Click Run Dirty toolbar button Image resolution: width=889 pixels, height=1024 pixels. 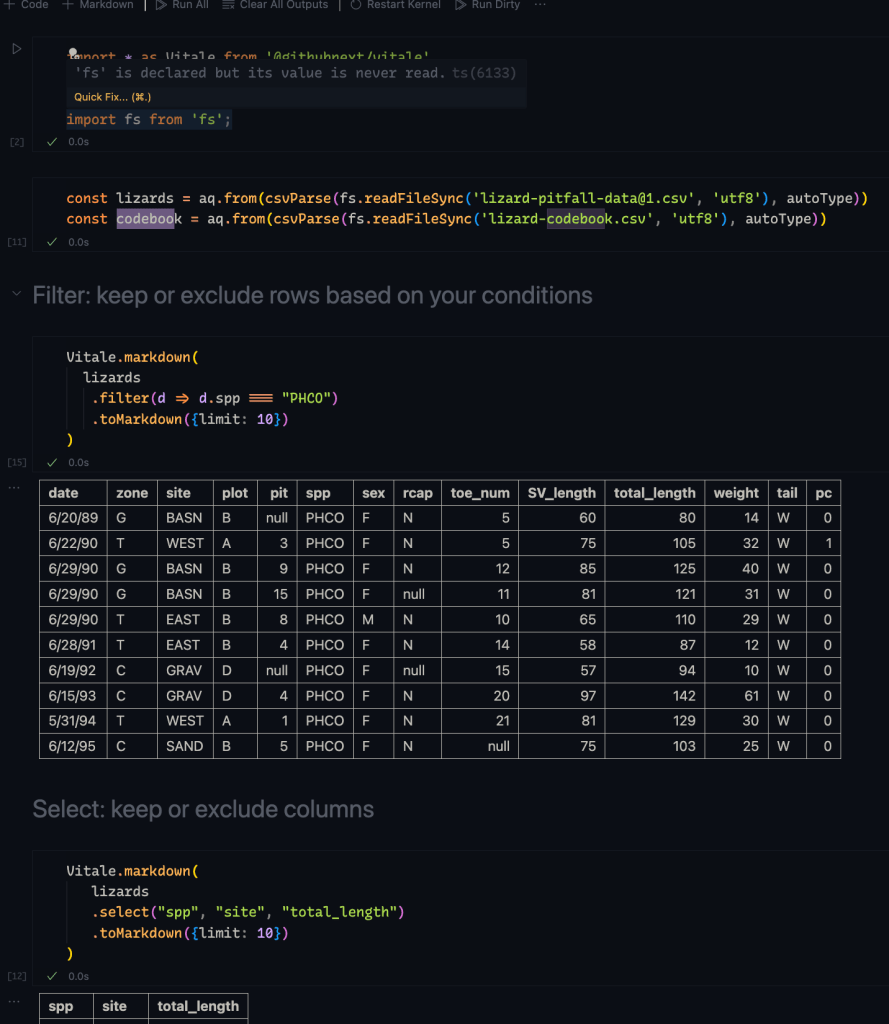pos(488,5)
